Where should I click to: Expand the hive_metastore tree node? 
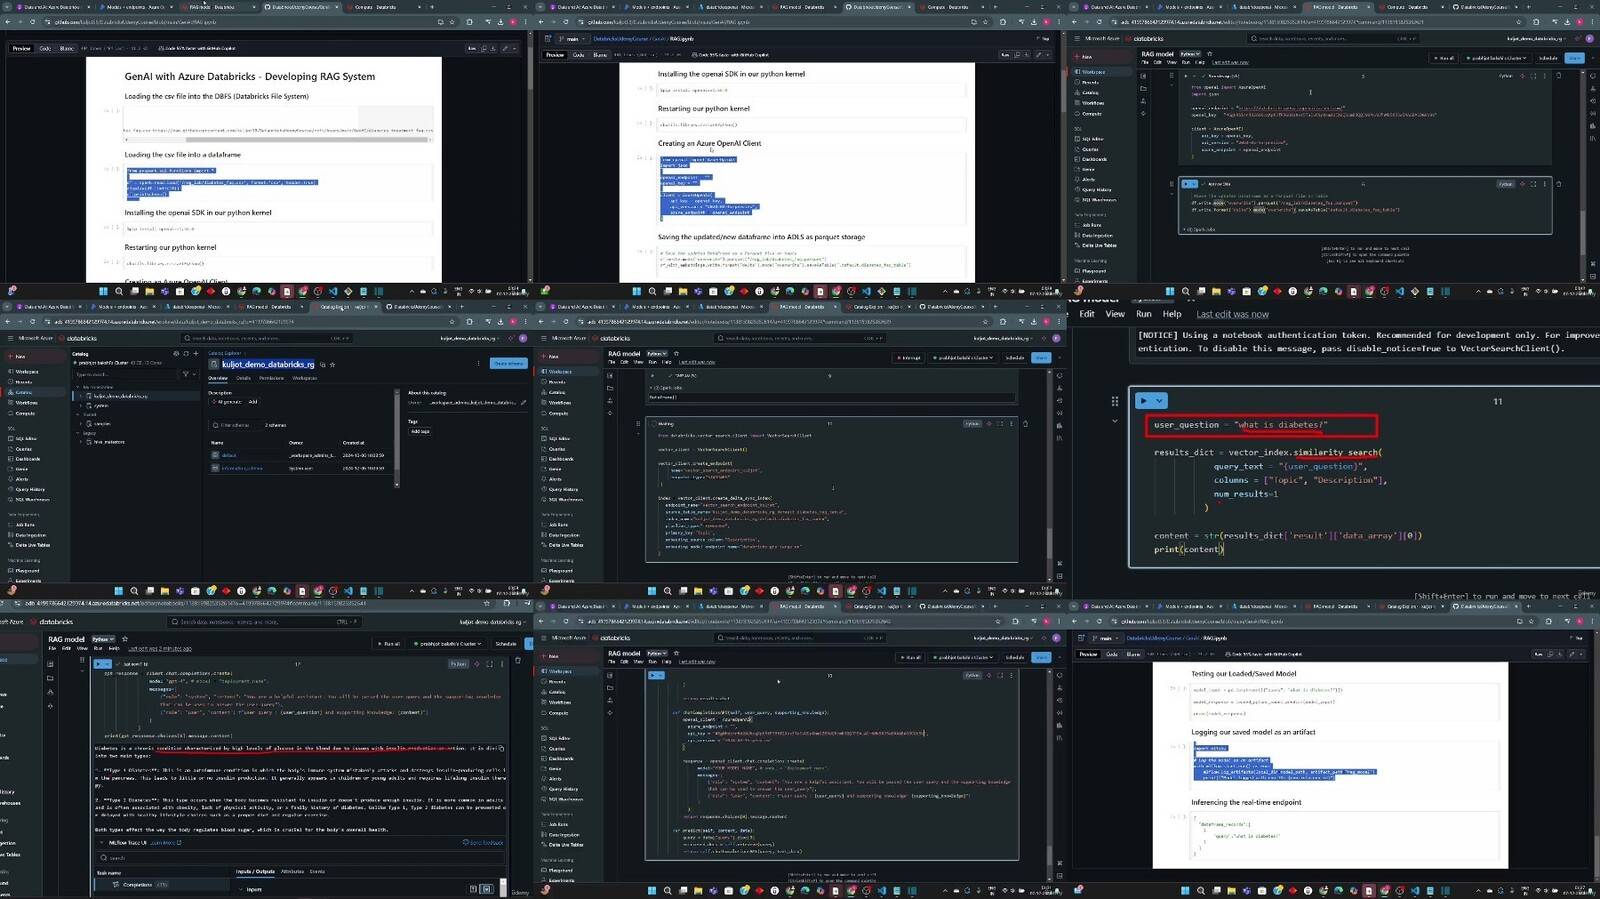(81, 442)
